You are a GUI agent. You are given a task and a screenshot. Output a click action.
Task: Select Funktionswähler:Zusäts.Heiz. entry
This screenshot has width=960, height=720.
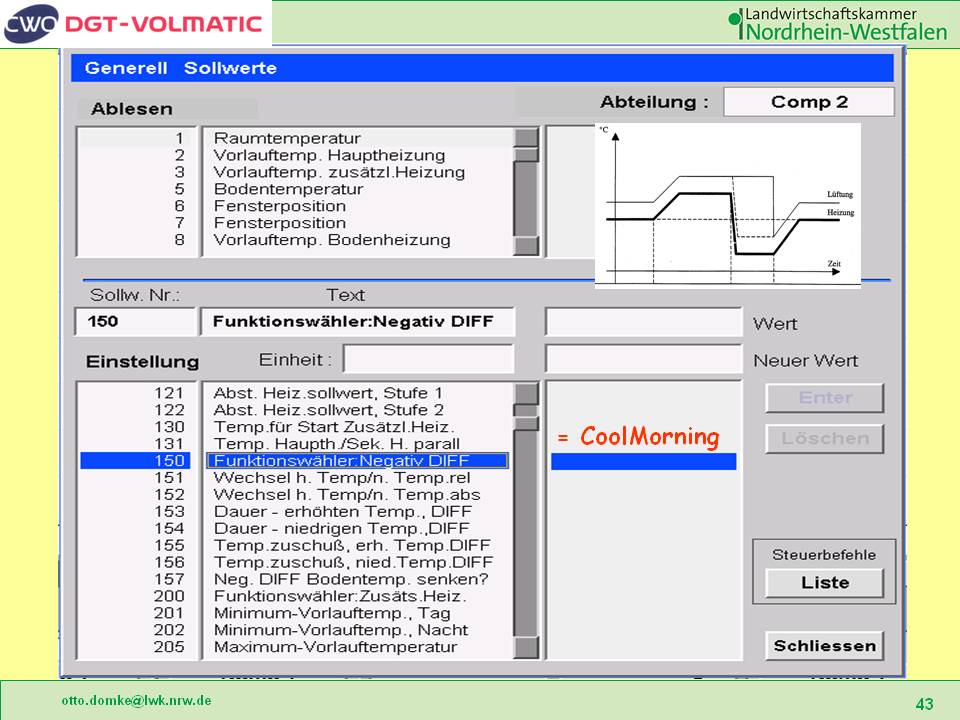click(x=340, y=596)
